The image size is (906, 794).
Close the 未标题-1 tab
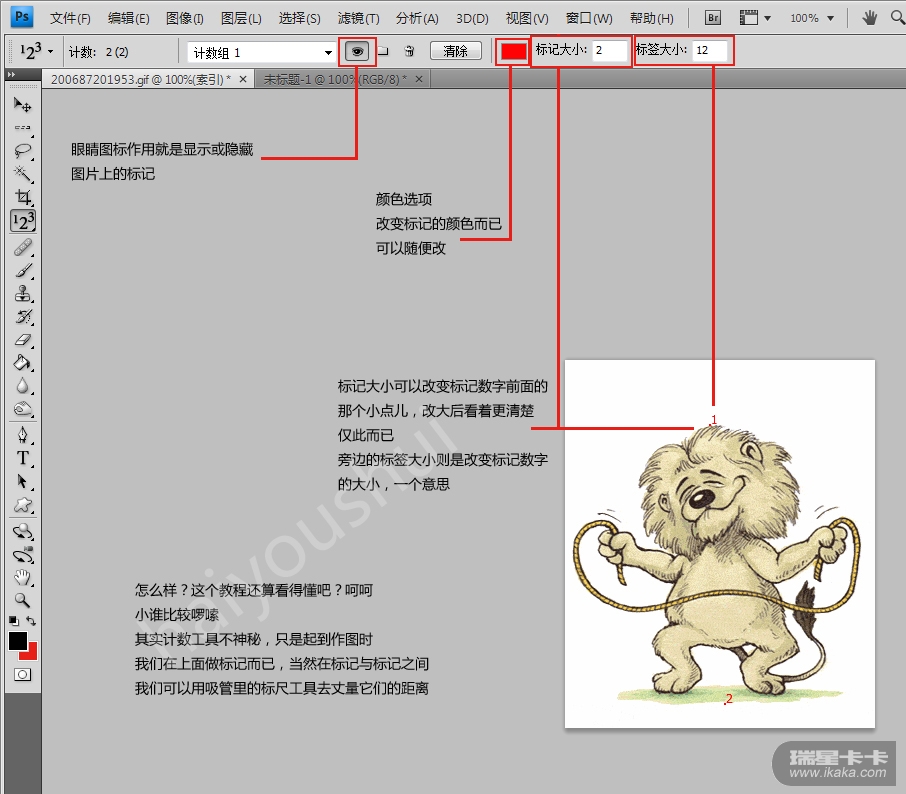click(x=419, y=79)
